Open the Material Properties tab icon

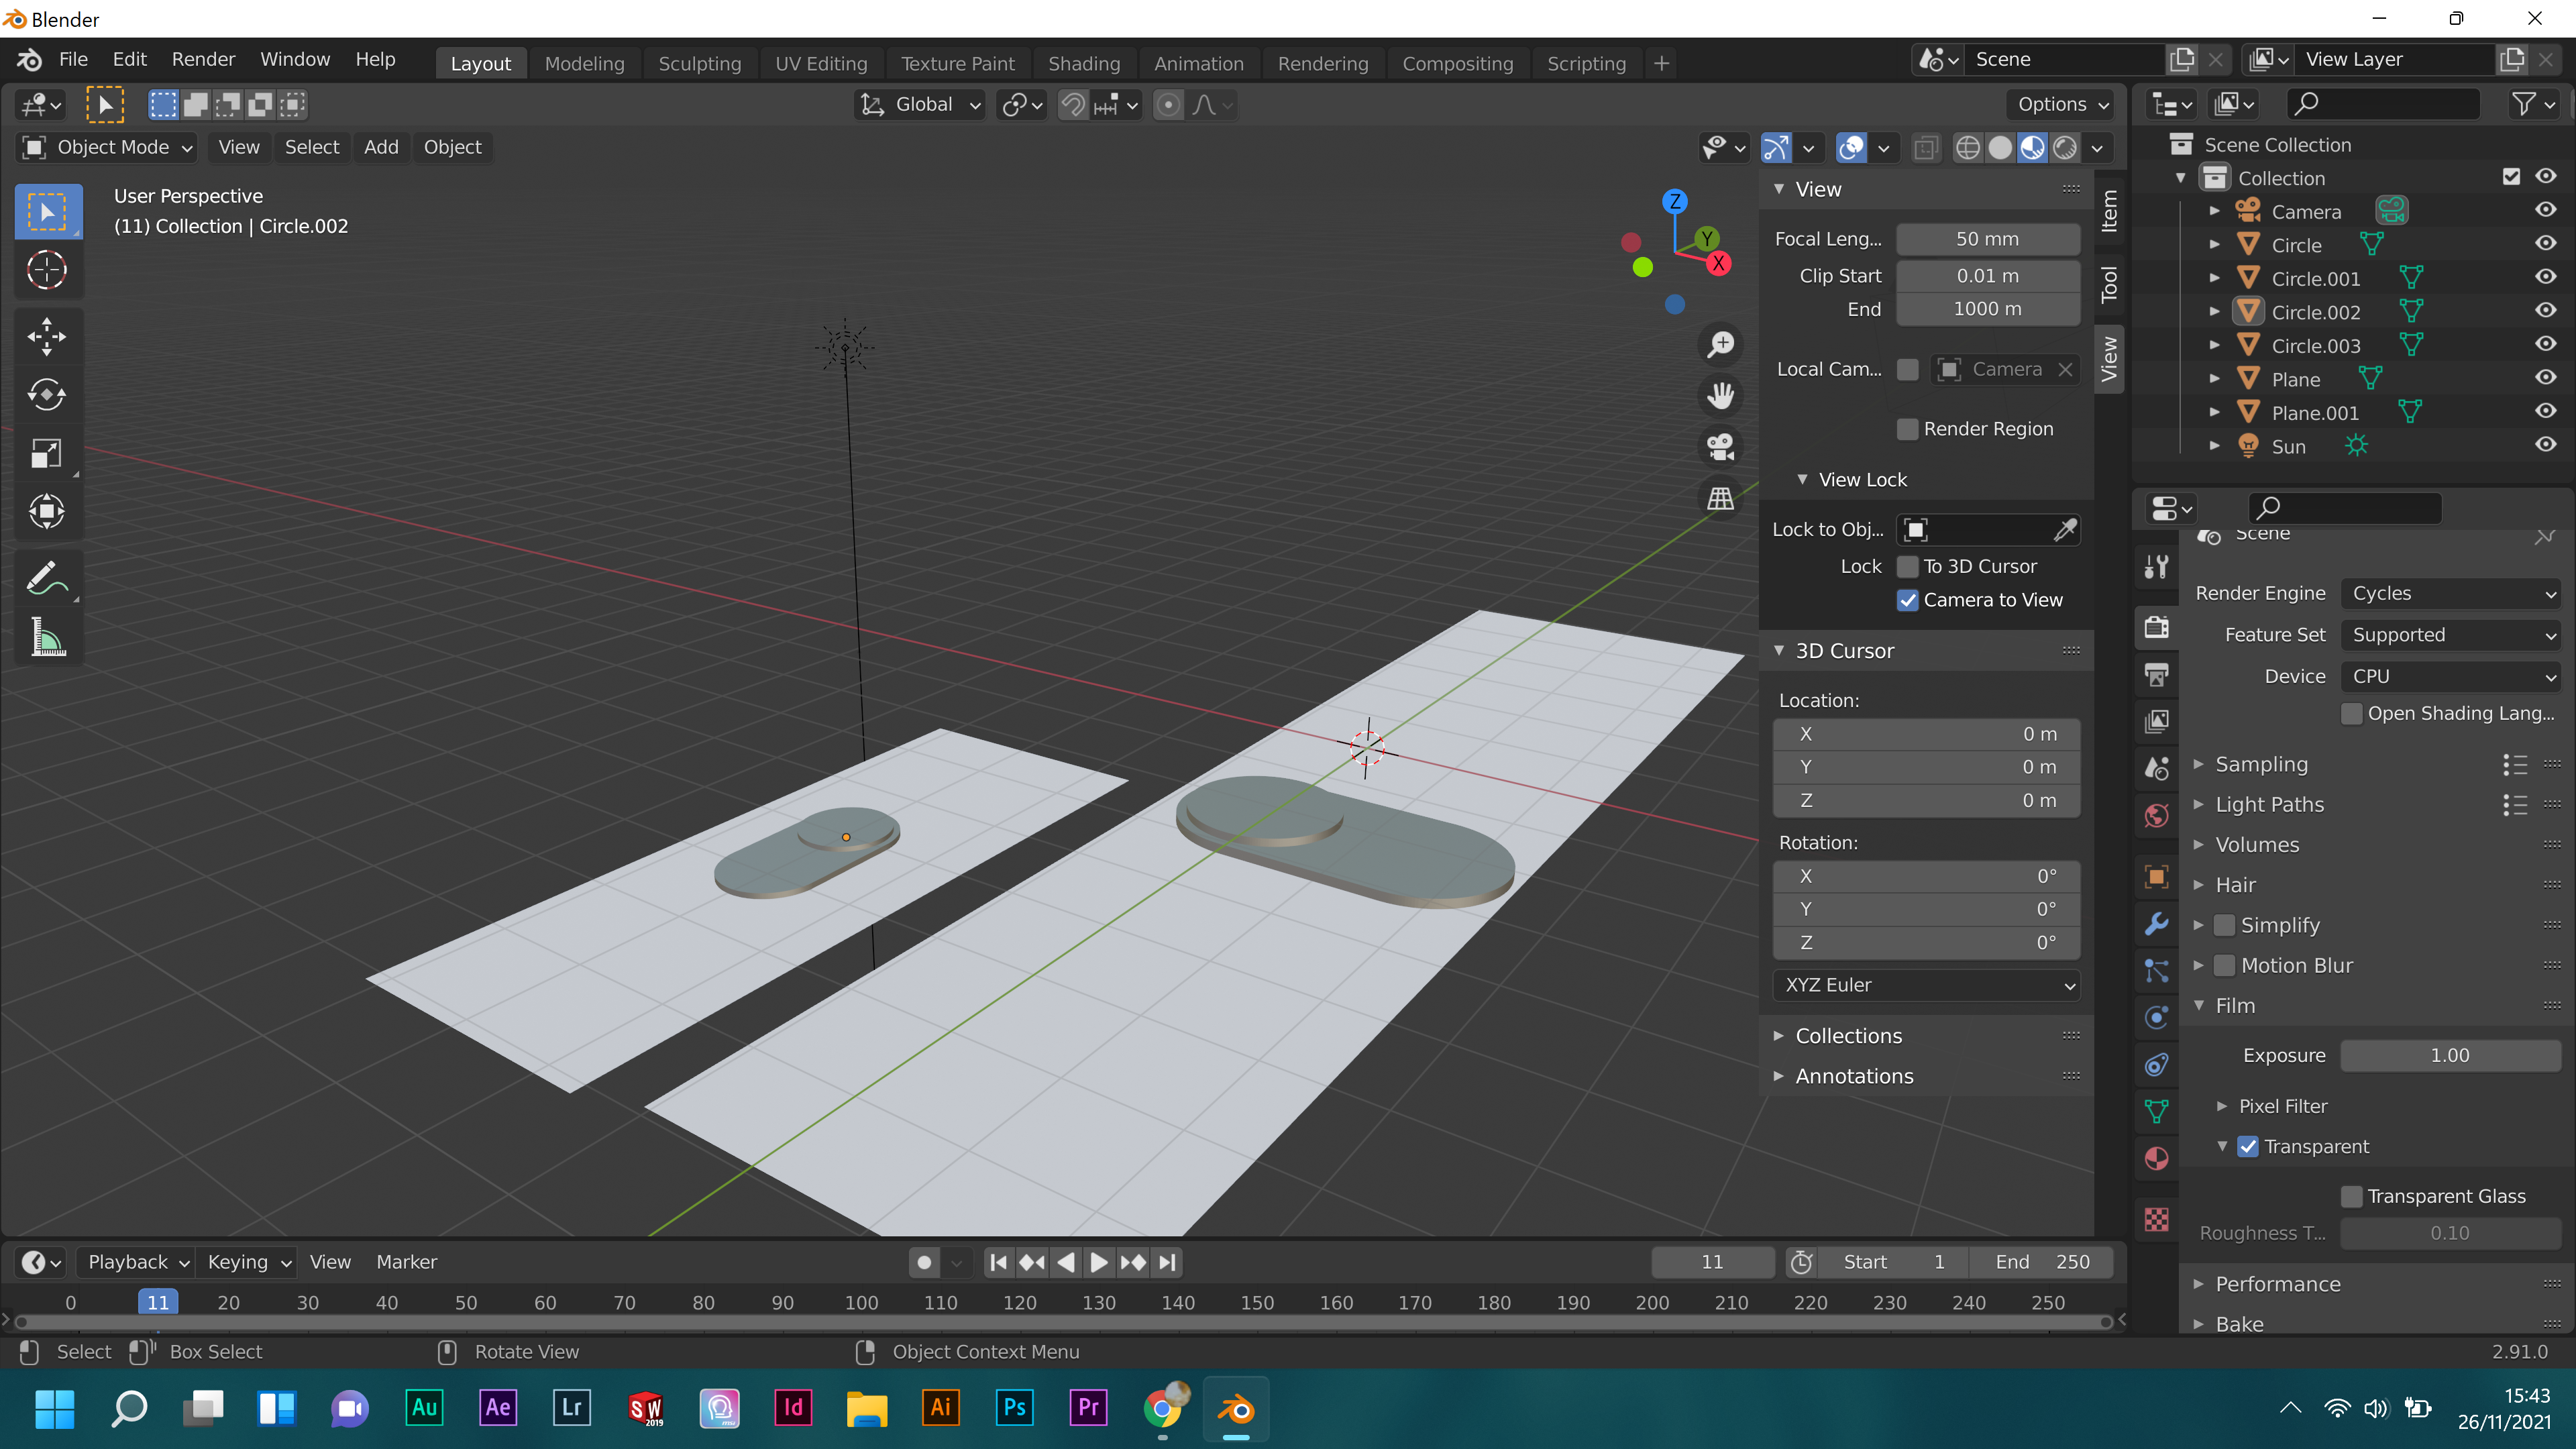[x=2157, y=1159]
